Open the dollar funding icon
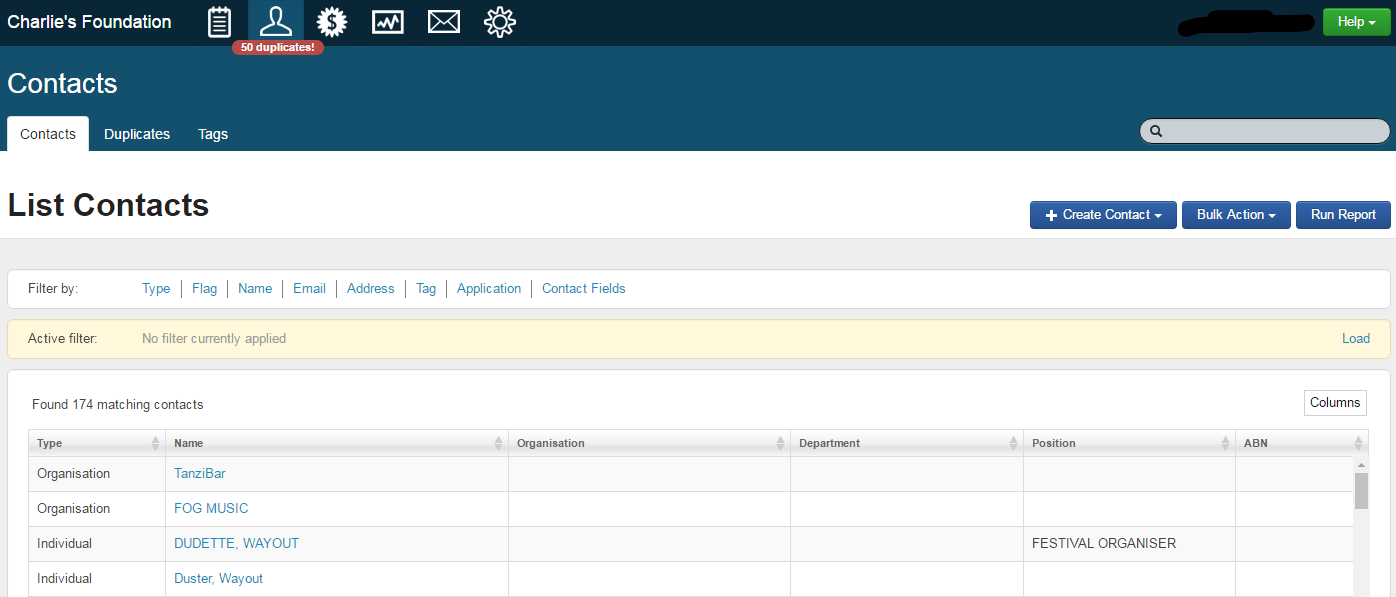The image size is (1396, 597). coord(331,22)
